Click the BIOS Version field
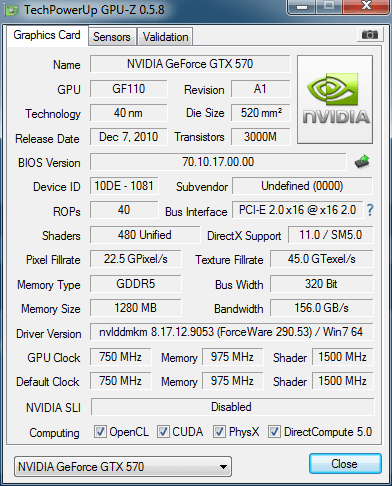The width and height of the screenshot is (392, 486). point(218,162)
